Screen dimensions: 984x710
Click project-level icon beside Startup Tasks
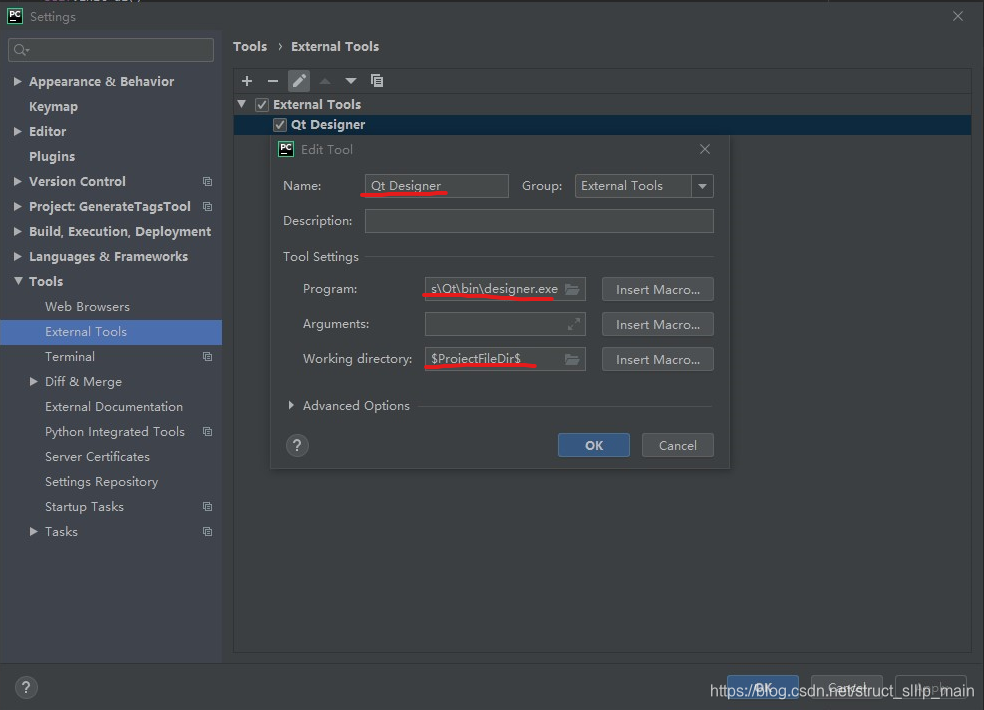[207, 507]
